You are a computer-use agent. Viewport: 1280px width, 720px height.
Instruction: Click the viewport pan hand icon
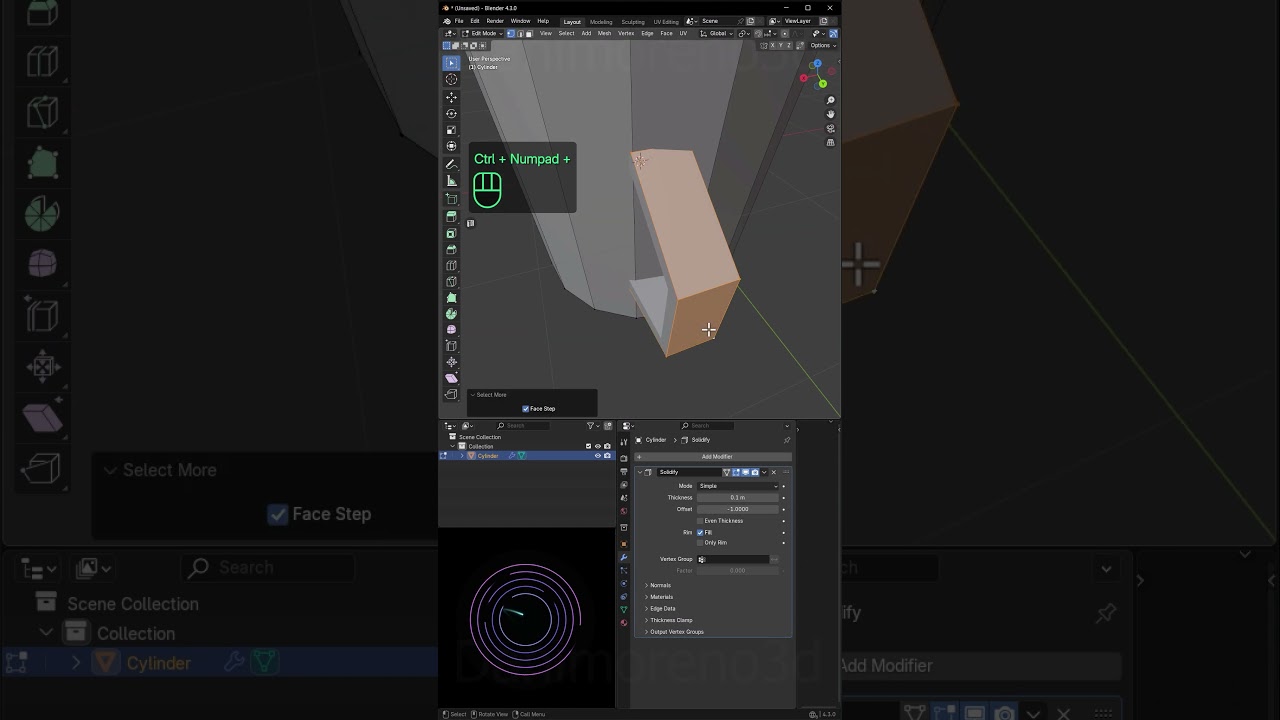pos(830,114)
